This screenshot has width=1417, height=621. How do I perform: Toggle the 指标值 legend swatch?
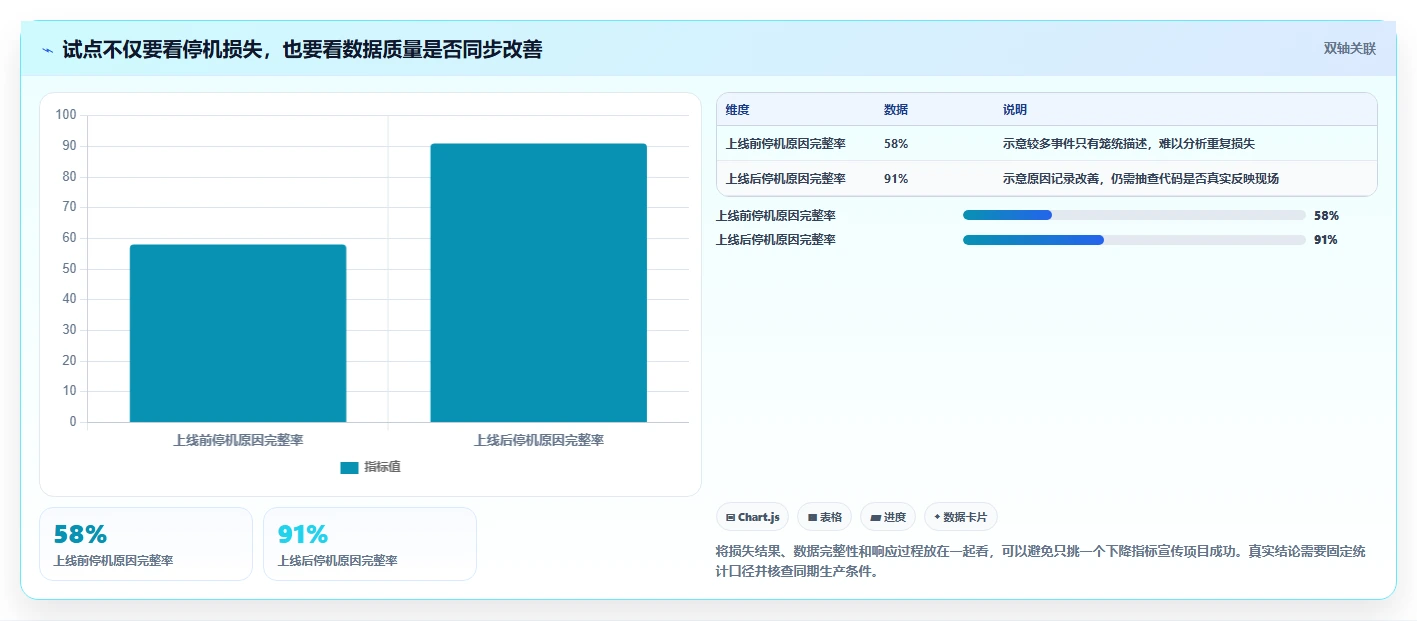349,467
